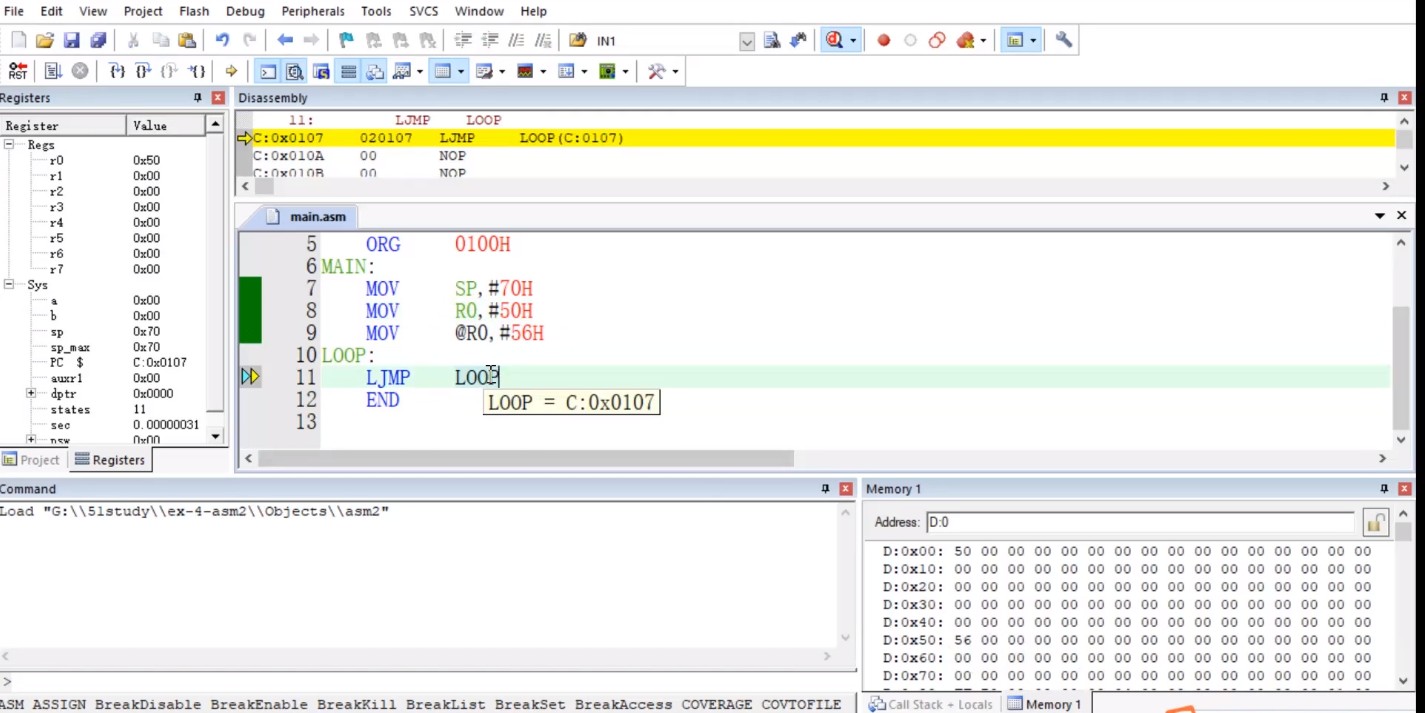This screenshot has width=1425, height=713.
Task: Select the main.asm editor tab
Action: pyautogui.click(x=308, y=216)
